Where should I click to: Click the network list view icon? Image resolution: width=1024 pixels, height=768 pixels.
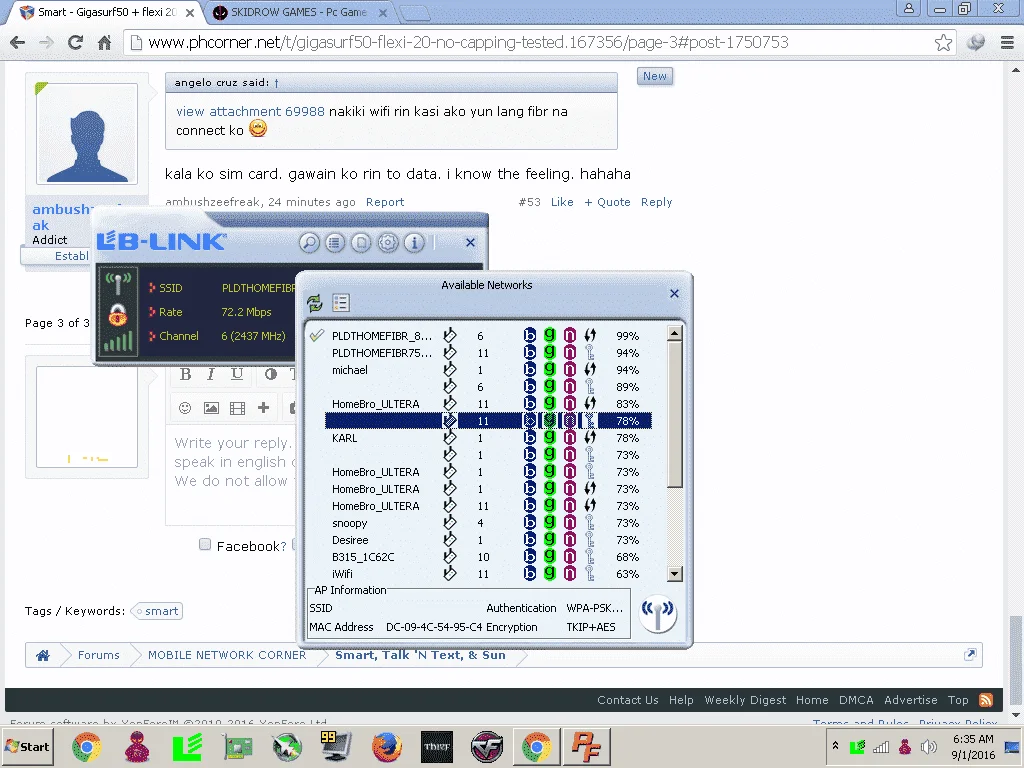click(x=341, y=302)
